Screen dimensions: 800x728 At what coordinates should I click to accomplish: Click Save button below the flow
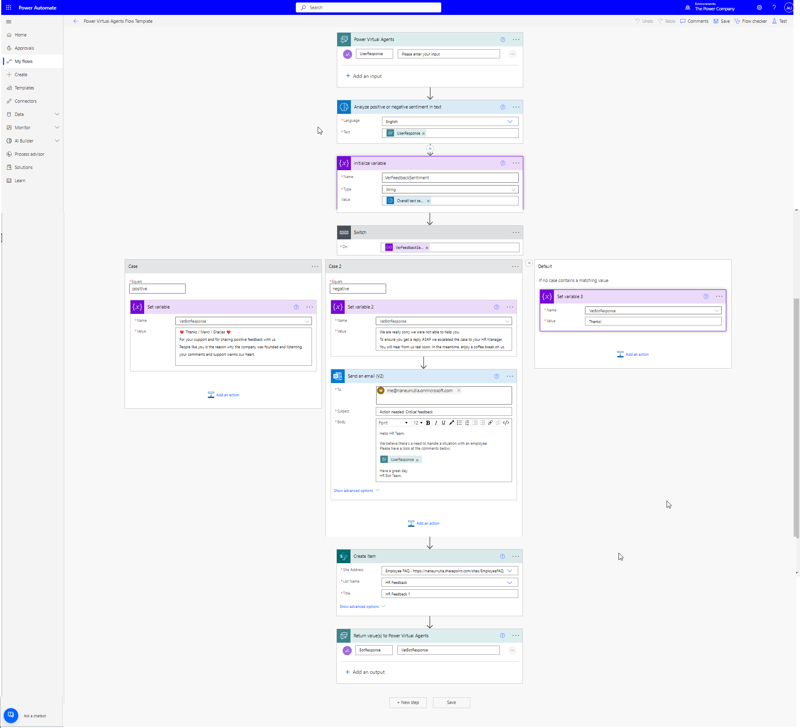click(x=452, y=702)
